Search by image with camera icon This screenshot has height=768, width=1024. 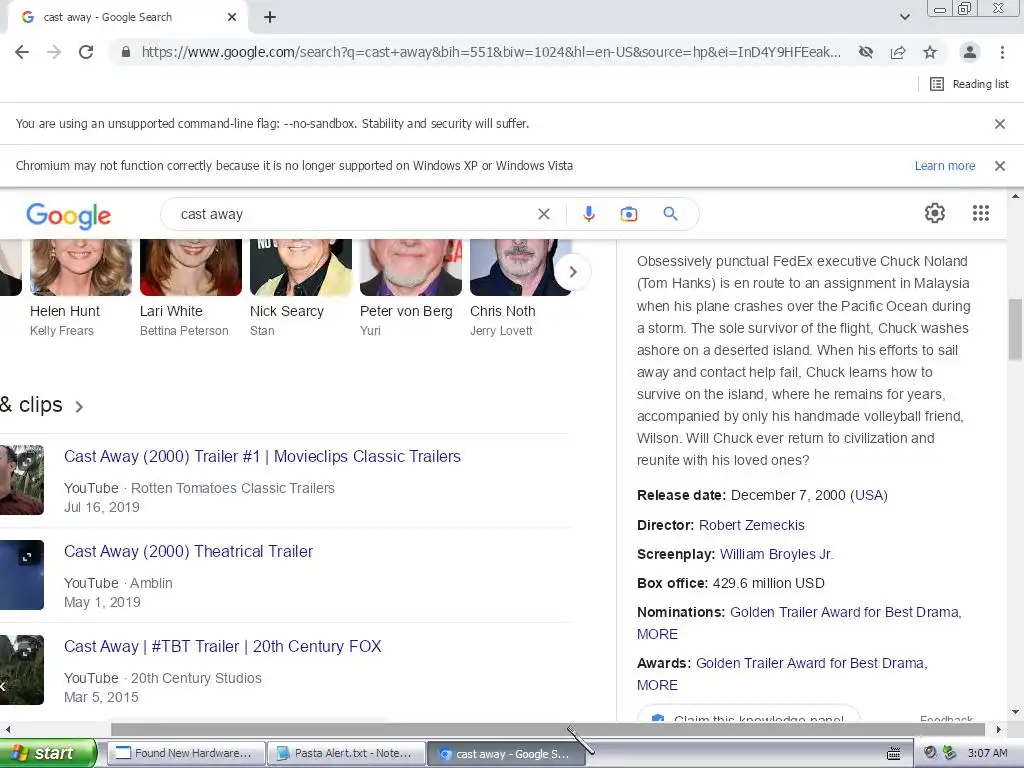(x=629, y=214)
